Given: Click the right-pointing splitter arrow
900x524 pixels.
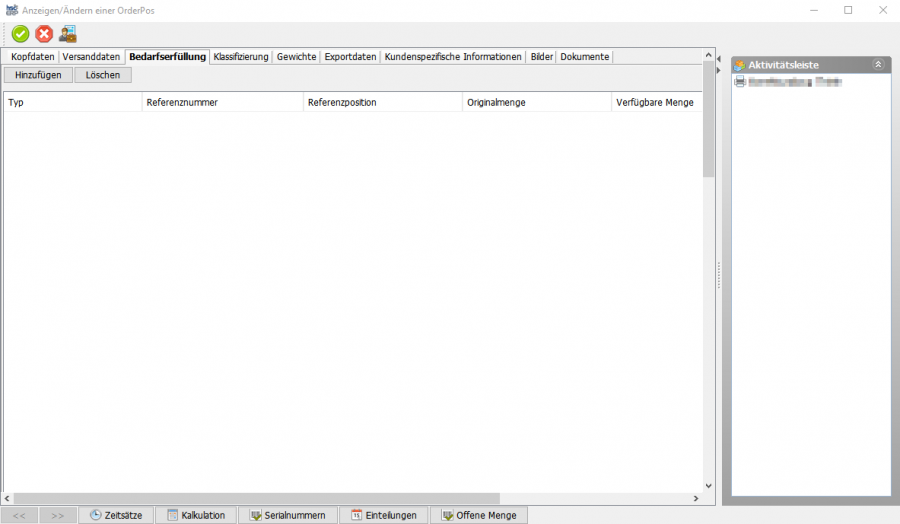Looking at the screenshot, I should [719, 72].
